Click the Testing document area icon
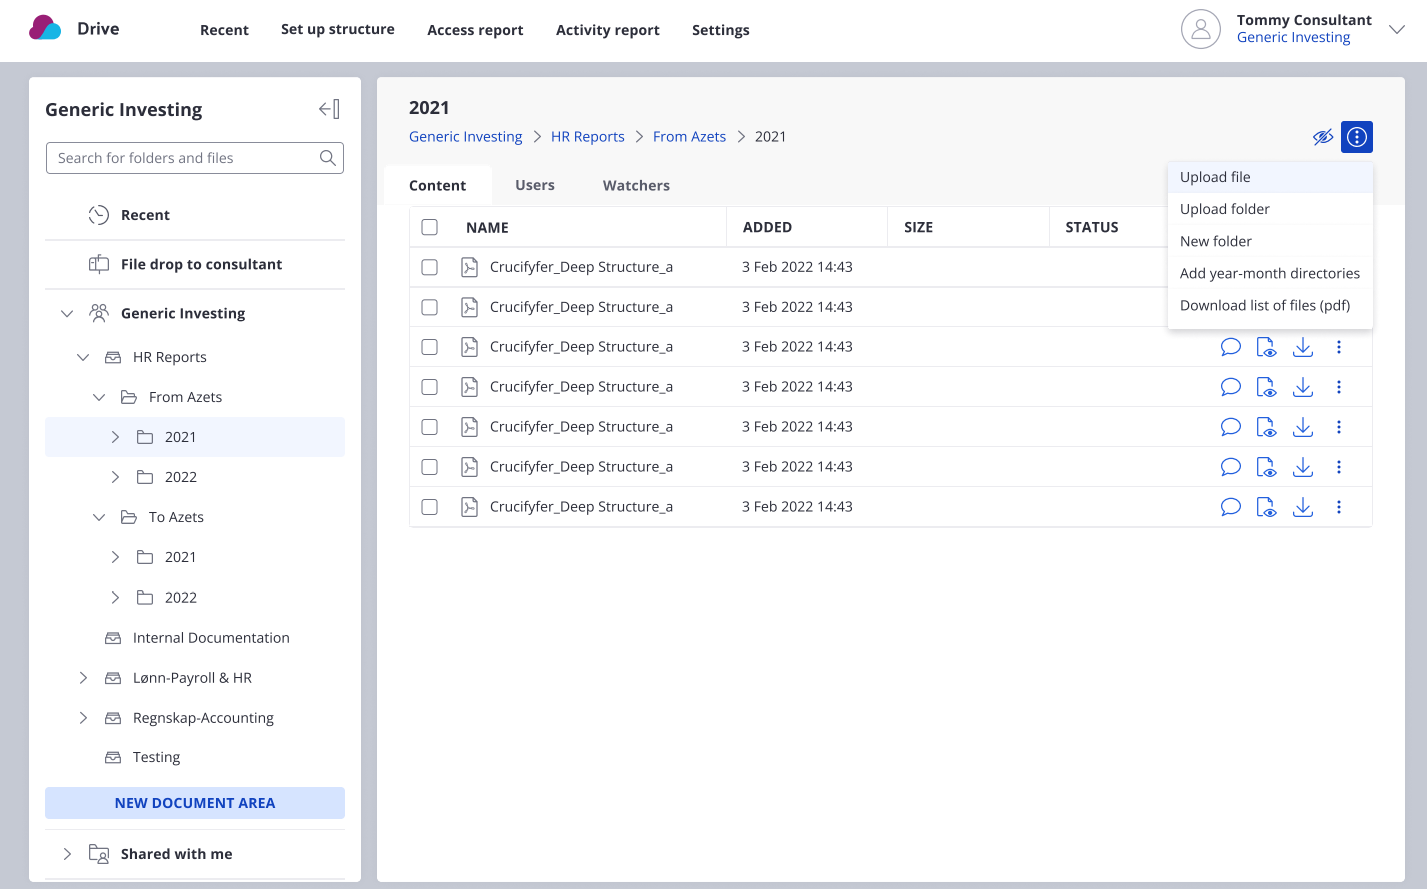 pos(113,757)
